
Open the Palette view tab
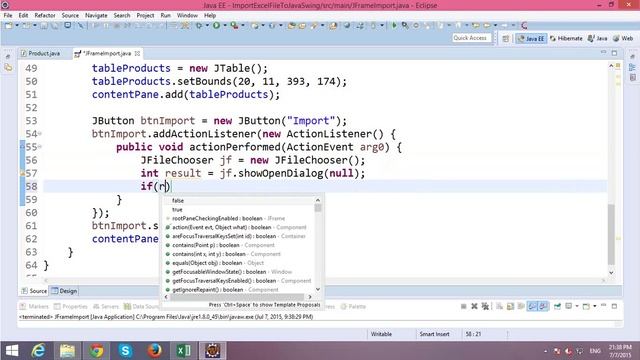coord(353,307)
